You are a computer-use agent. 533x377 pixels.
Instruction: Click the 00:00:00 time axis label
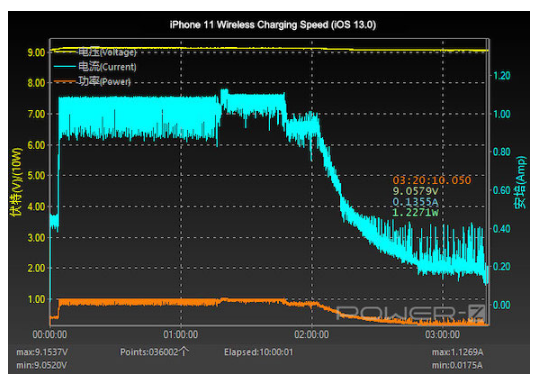pos(50,335)
